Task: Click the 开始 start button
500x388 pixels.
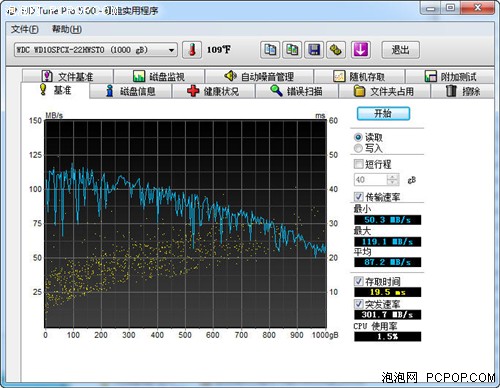Action: click(383, 114)
